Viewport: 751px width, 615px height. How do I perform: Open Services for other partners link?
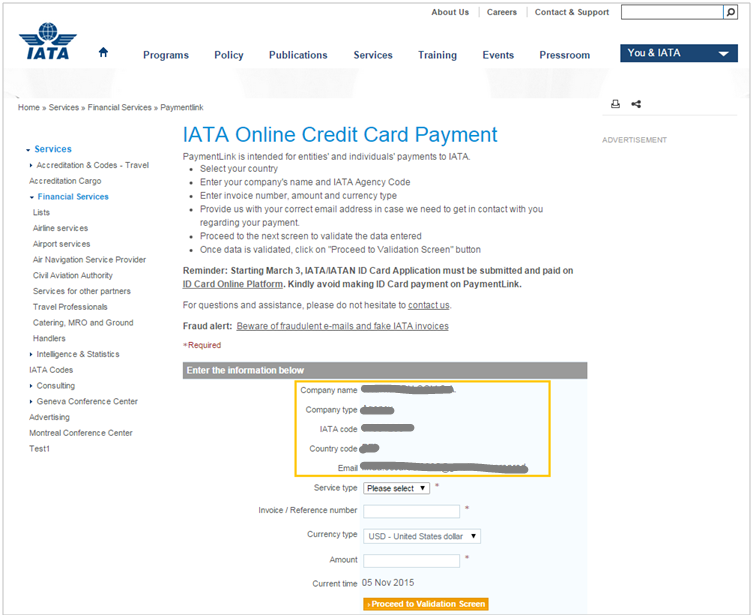tap(82, 291)
